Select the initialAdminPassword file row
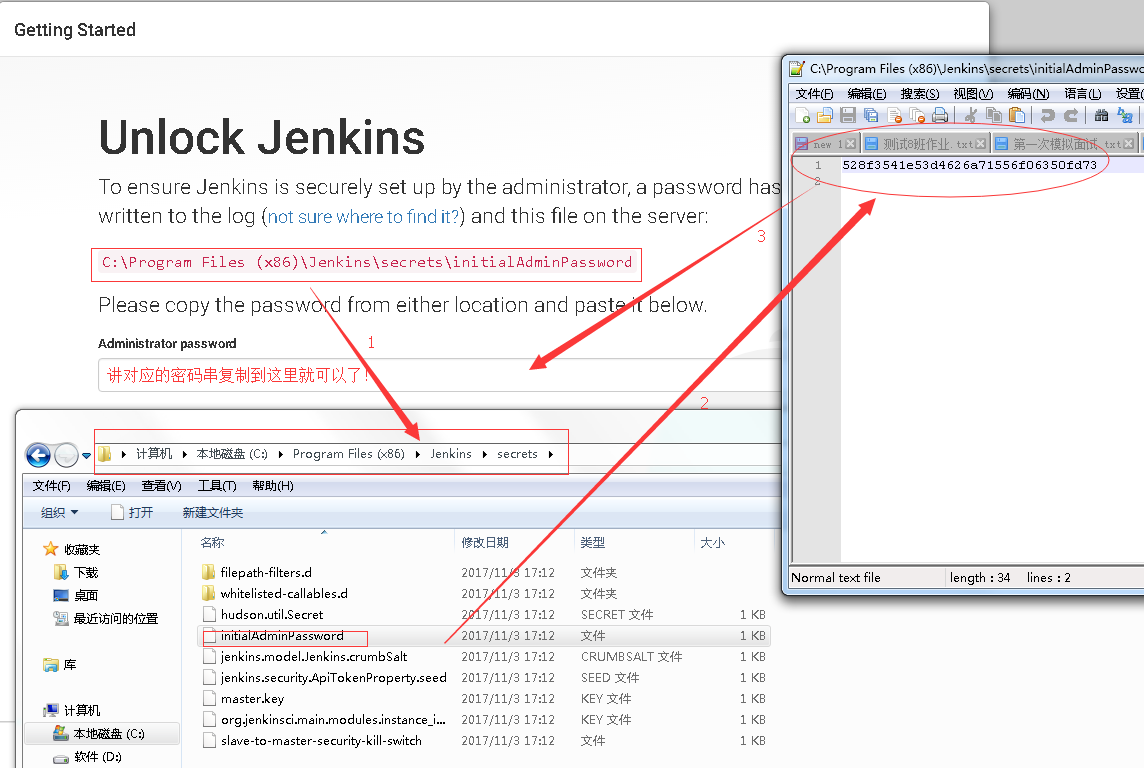The image size is (1144, 768). tap(484, 636)
